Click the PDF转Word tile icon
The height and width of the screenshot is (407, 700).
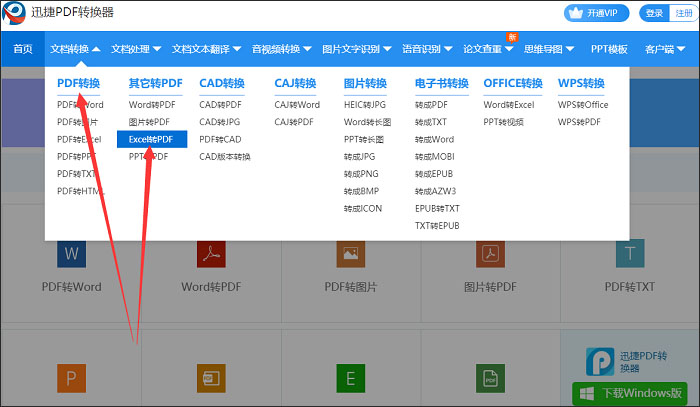click(71, 253)
